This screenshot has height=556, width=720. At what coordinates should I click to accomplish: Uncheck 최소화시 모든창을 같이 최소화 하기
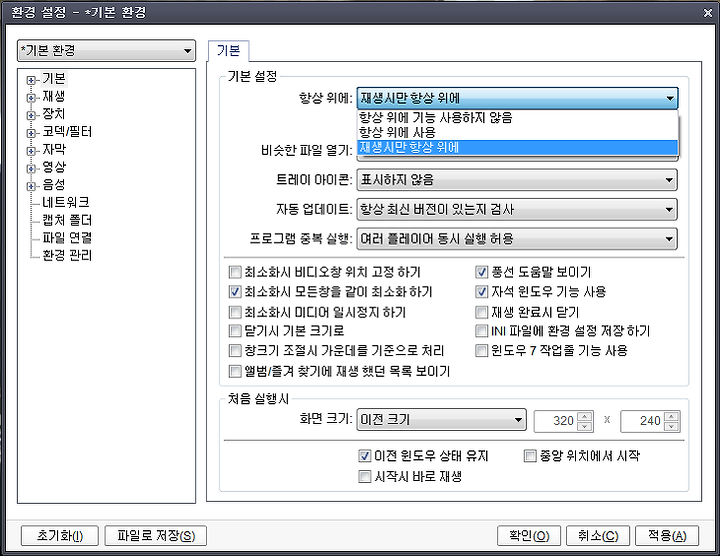click(x=235, y=292)
